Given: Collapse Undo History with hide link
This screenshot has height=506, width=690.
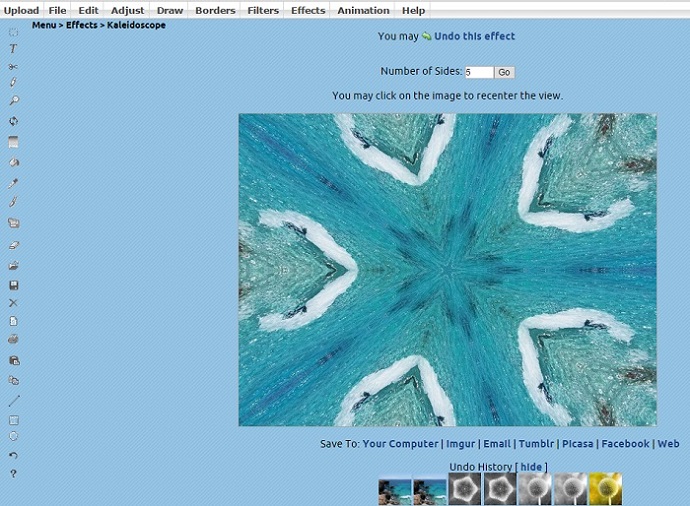Looking at the screenshot, I should point(532,467).
